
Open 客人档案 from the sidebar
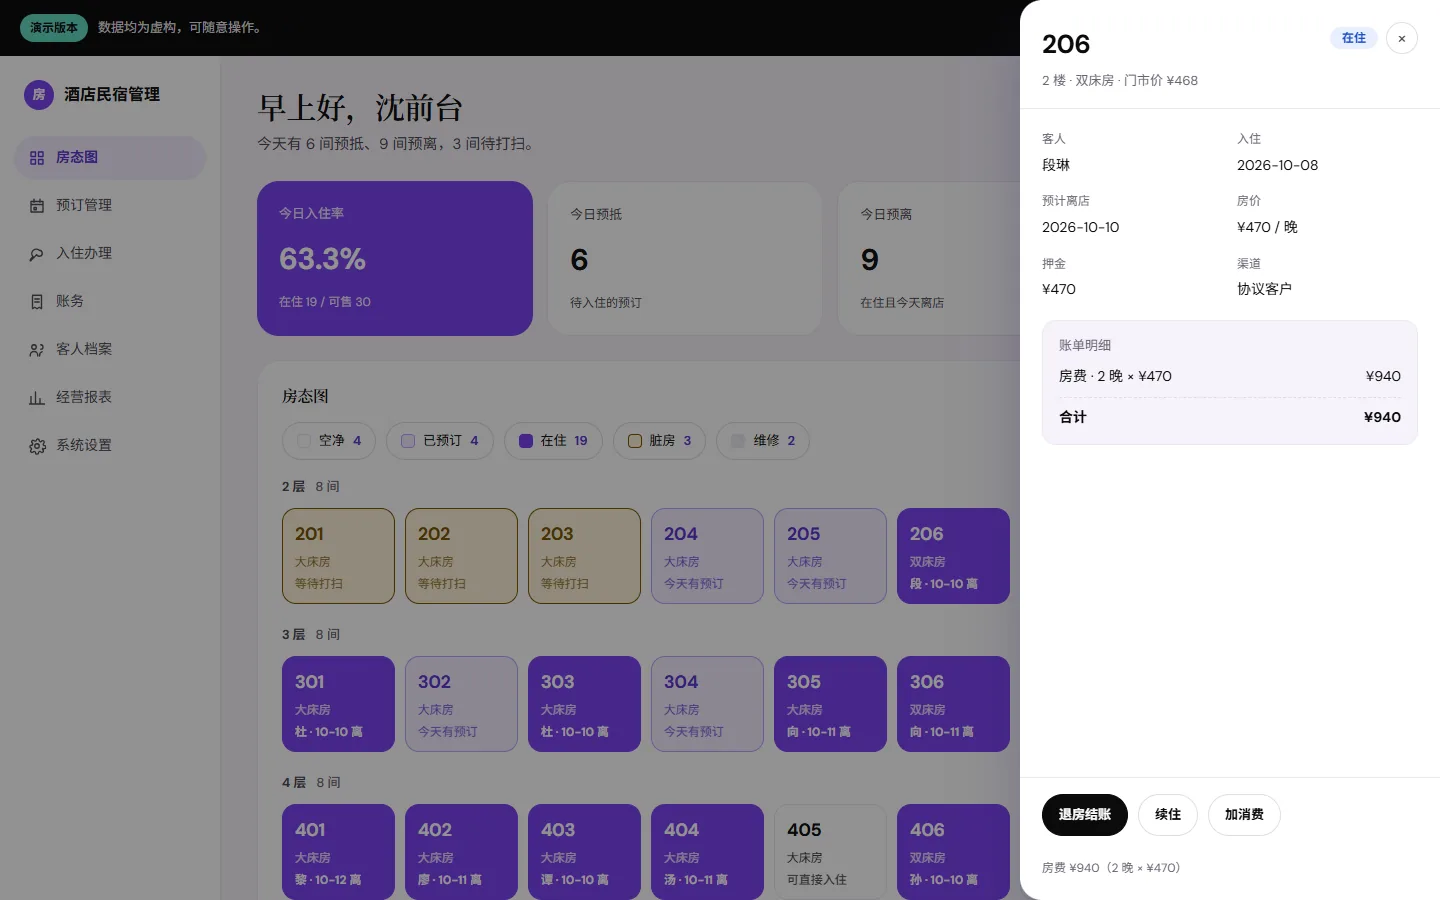point(110,350)
